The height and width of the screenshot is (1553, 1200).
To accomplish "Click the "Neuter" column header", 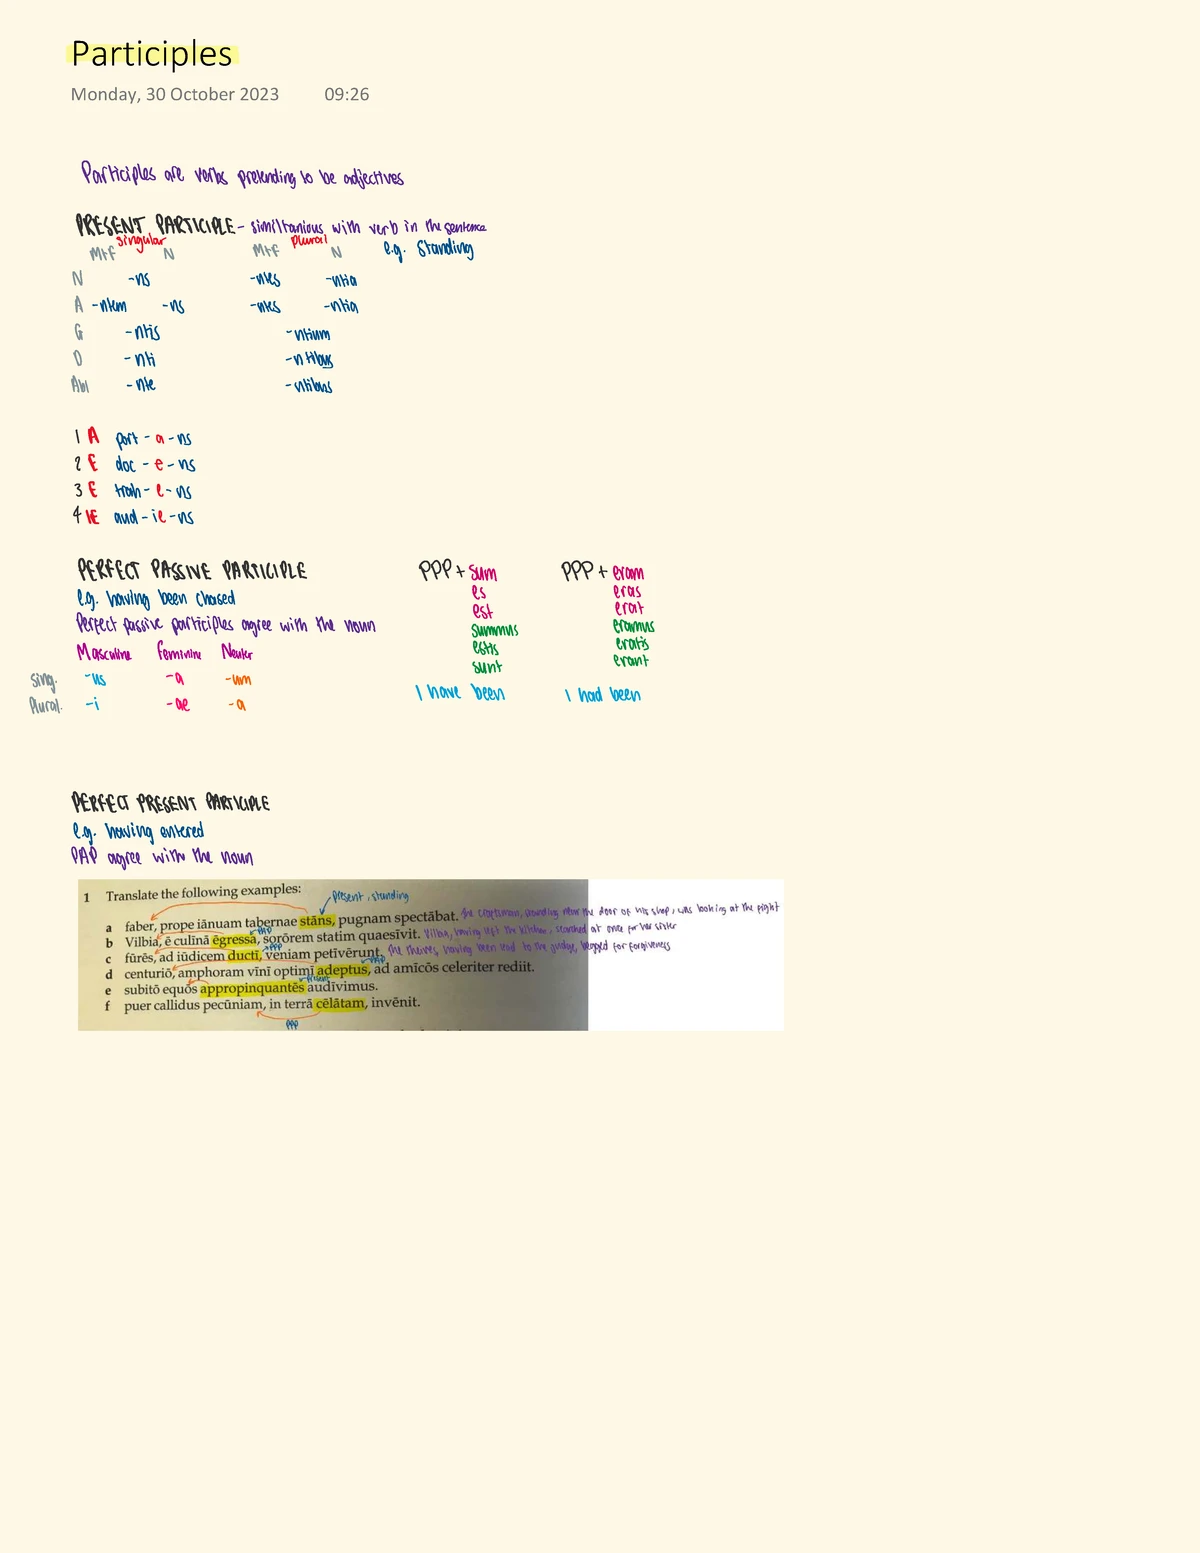I will click(x=237, y=653).
